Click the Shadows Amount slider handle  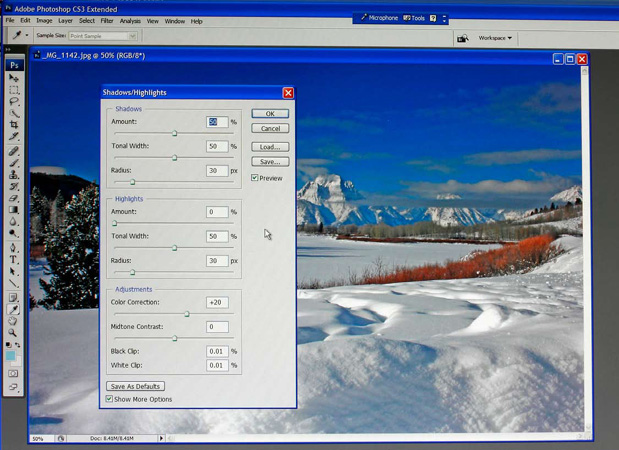point(174,133)
